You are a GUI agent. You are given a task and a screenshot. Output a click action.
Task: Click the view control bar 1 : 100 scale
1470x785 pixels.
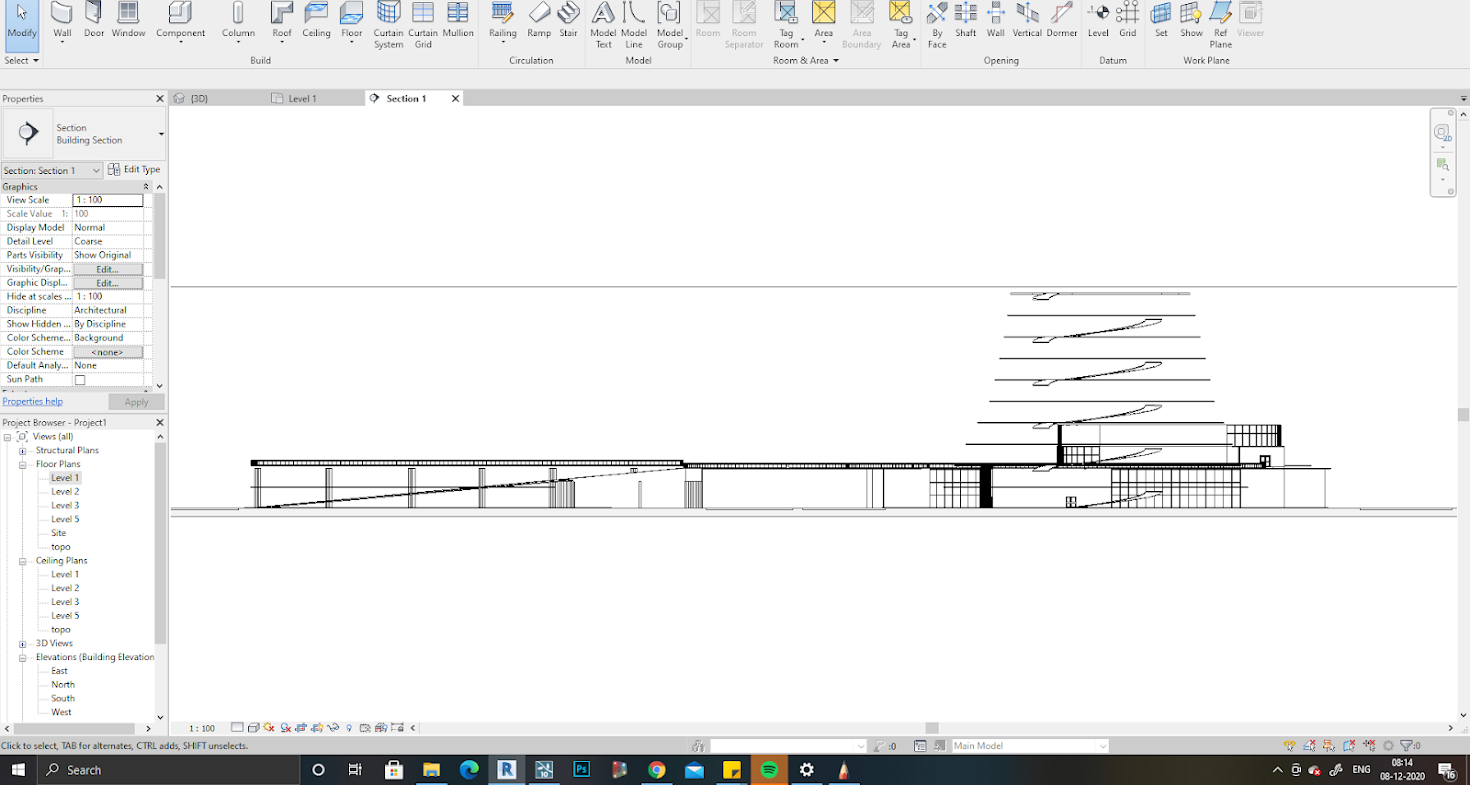(x=202, y=729)
